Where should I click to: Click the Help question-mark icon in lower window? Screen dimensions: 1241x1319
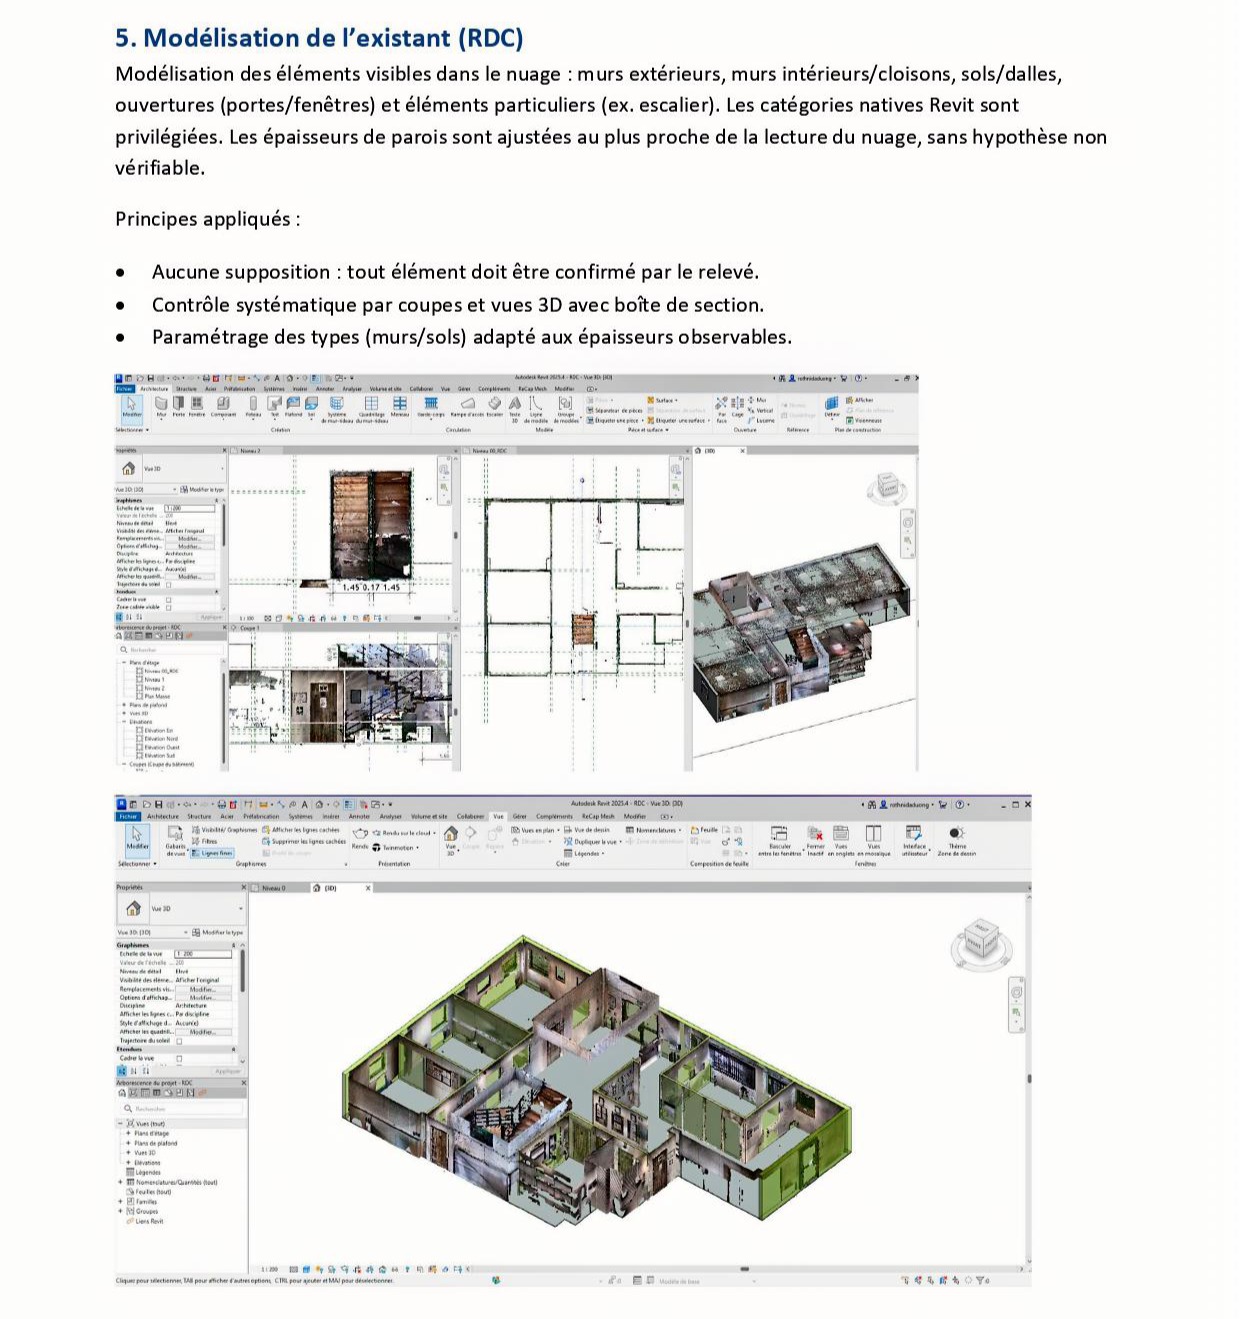coord(960,804)
